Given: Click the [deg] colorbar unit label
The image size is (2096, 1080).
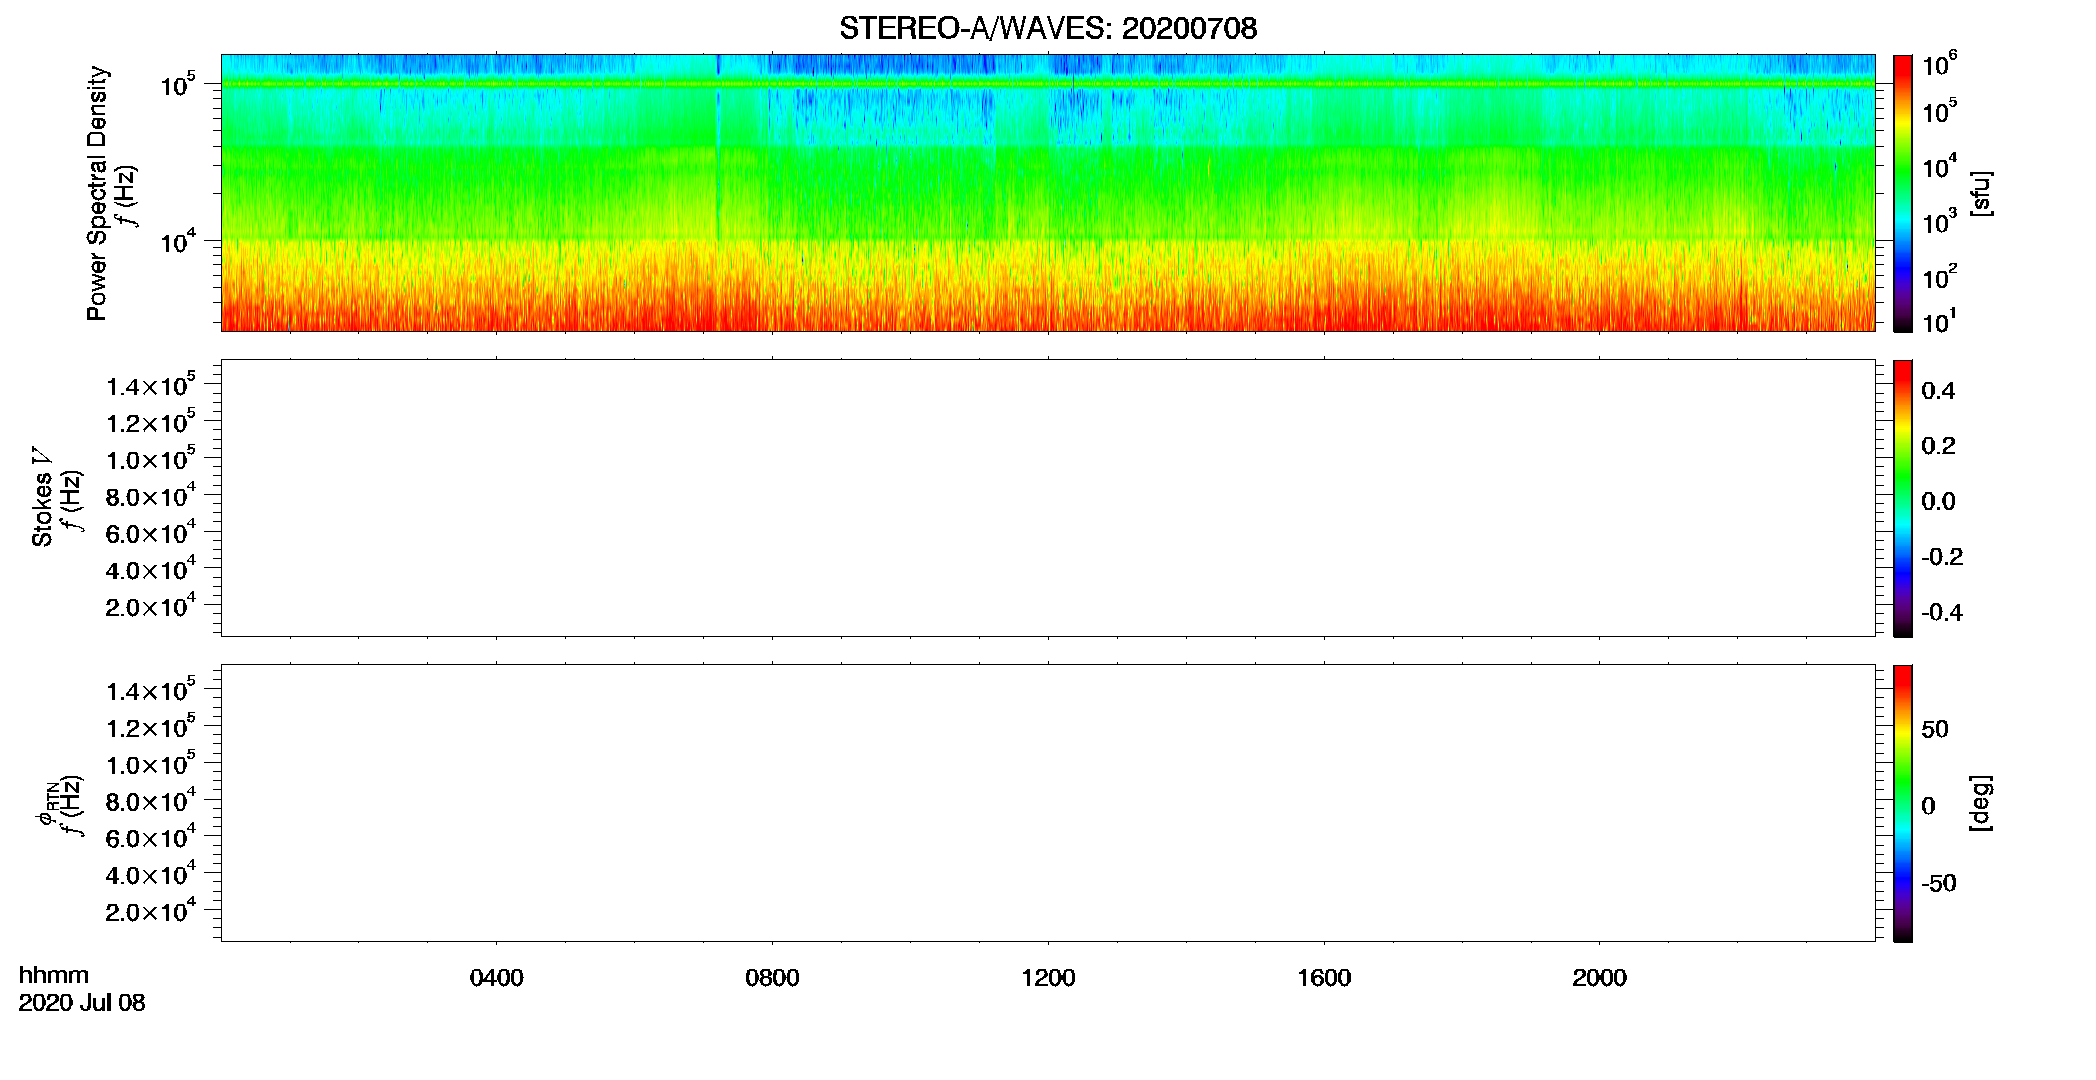Looking at the screenshot, I should [x=1981, y=802].
